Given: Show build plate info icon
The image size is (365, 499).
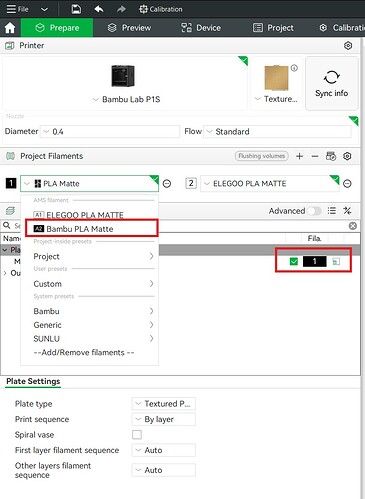Looking at the screenshot, I should (x=294, y=68).
